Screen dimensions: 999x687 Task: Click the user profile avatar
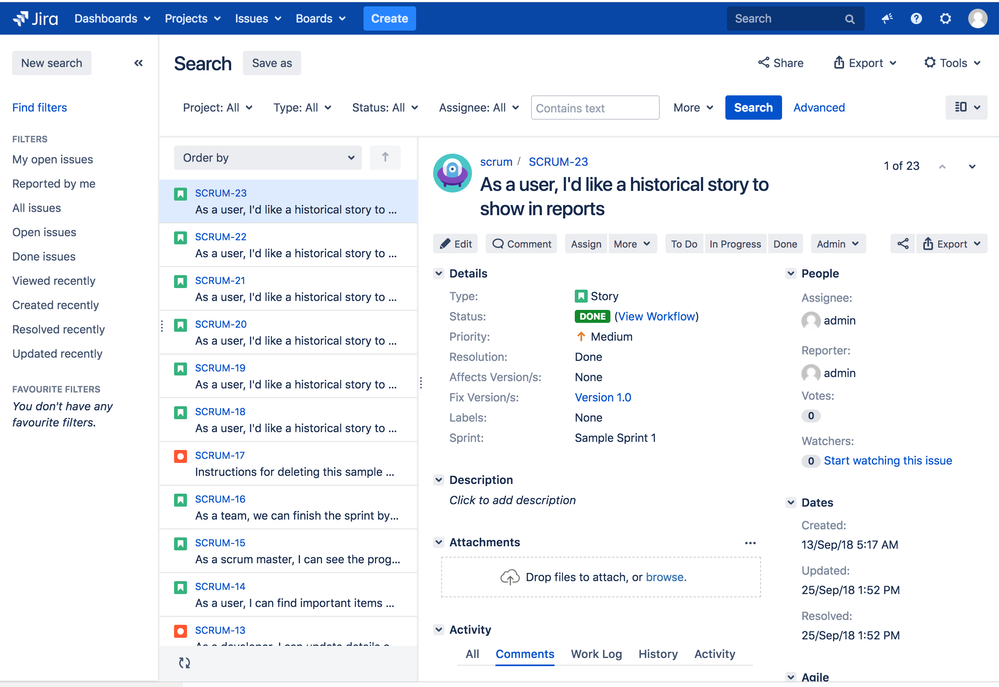pyautogui.click(x=977, y=18)
